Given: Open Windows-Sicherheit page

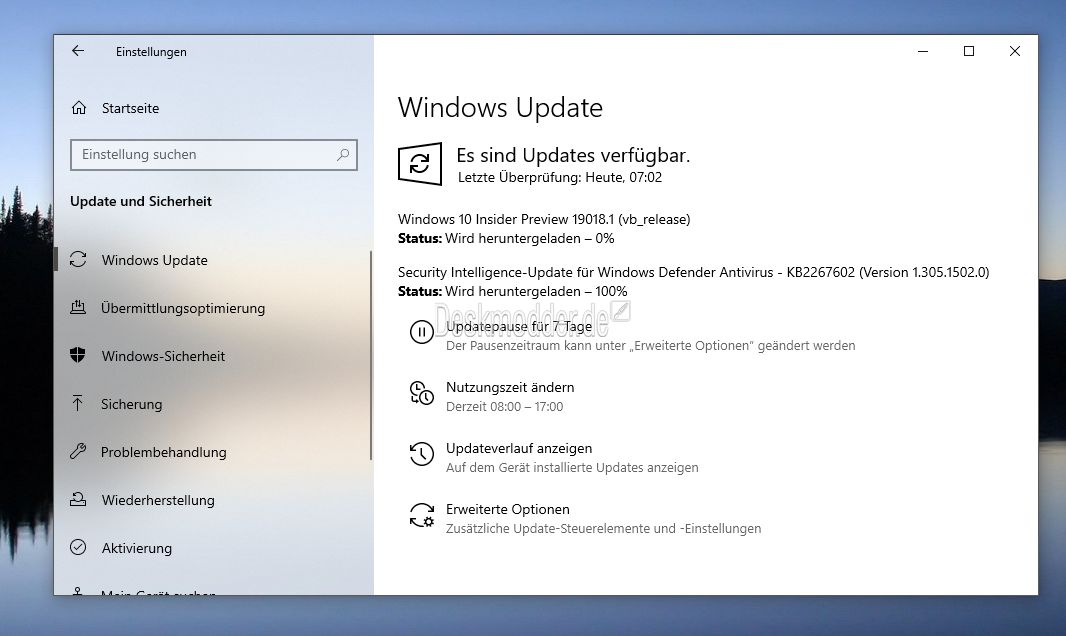Looking at the screenshot, I should coord(163,356).
